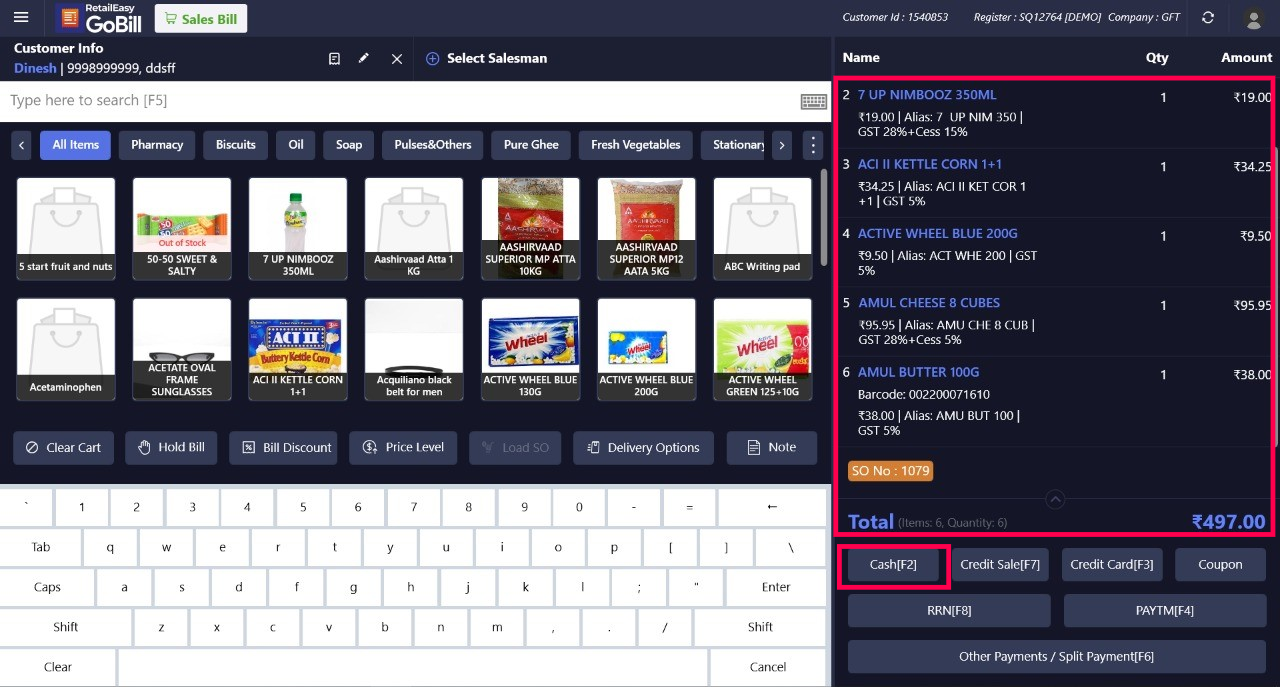Choose Credit Card[F3] payment
The width and height of the screenshot is (1280, 687).
click(x=1112, y=565)
